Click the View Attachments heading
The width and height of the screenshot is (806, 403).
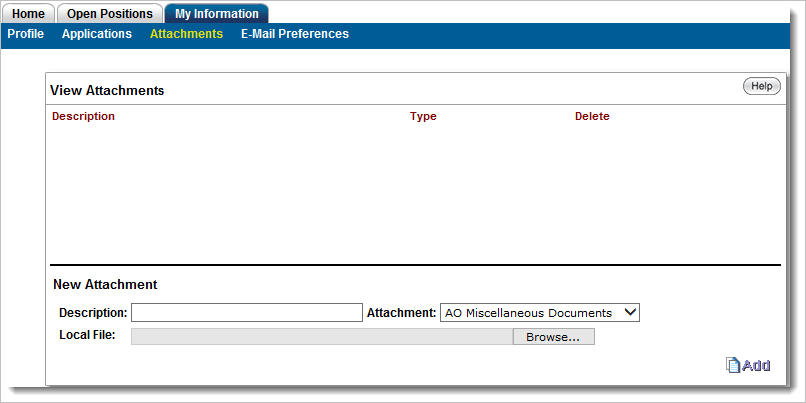coord(107,90)
